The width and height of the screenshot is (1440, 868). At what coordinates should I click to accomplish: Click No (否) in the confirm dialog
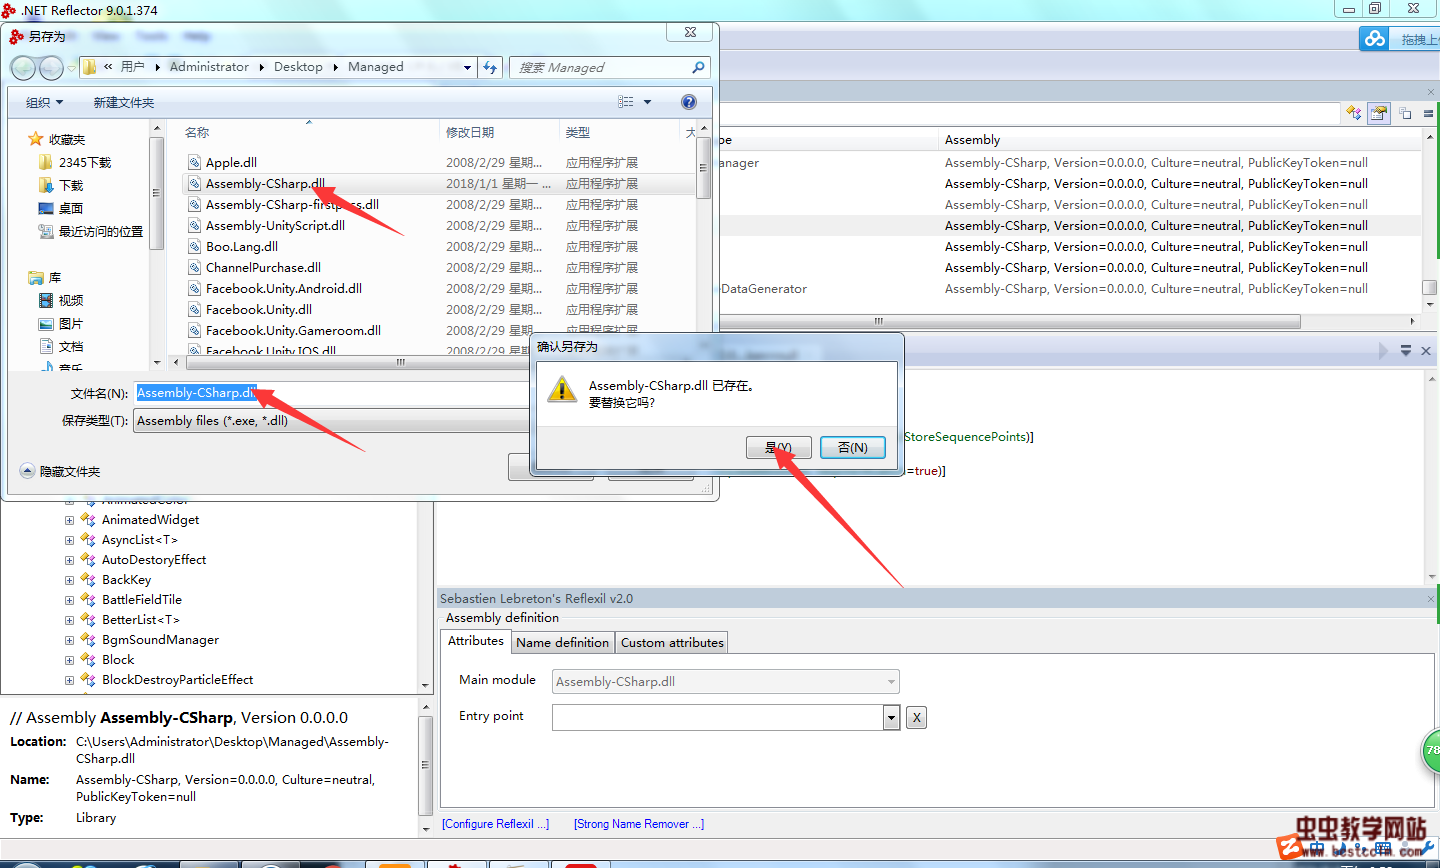click(852, 447)
